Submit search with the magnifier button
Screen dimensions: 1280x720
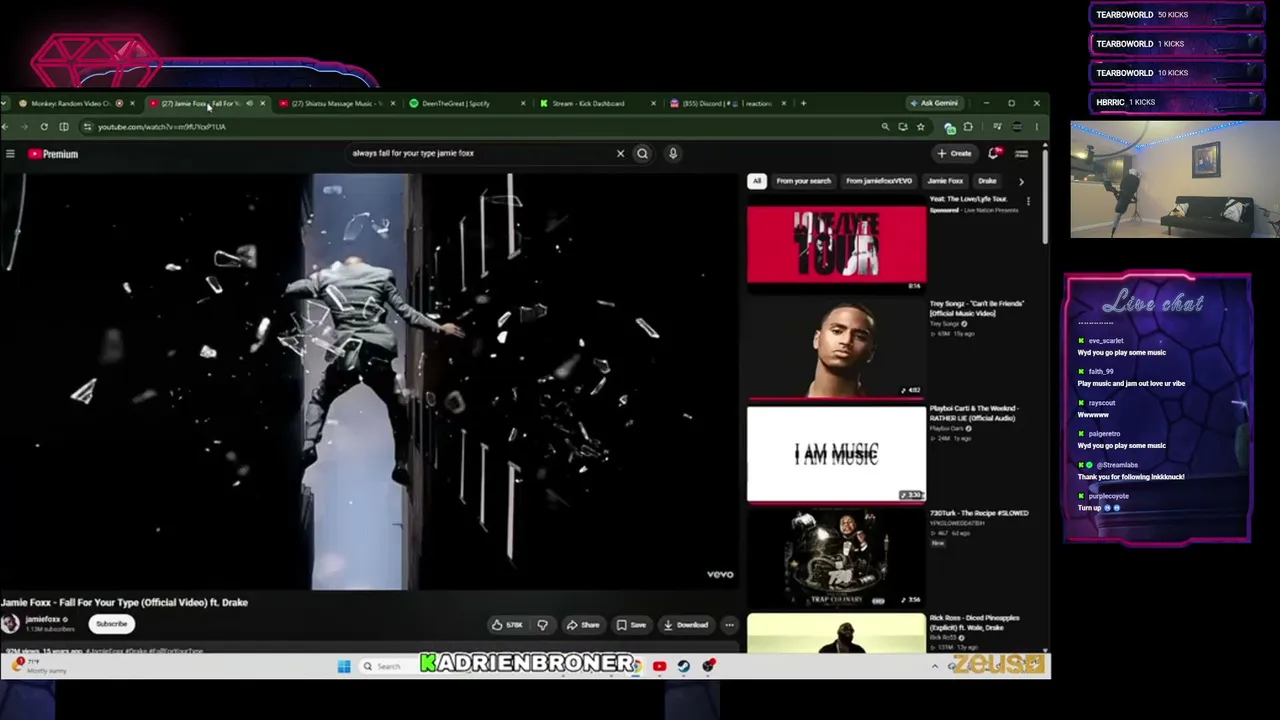643,154
